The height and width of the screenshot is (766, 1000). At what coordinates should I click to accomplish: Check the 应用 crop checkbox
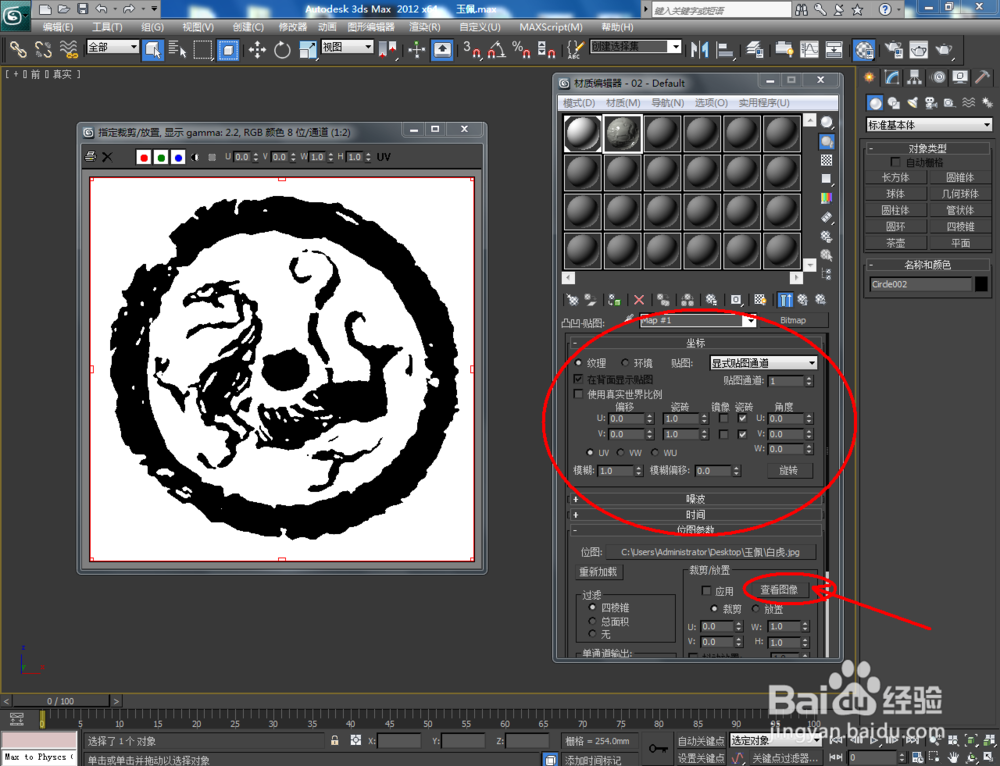(x=706, y=591)
